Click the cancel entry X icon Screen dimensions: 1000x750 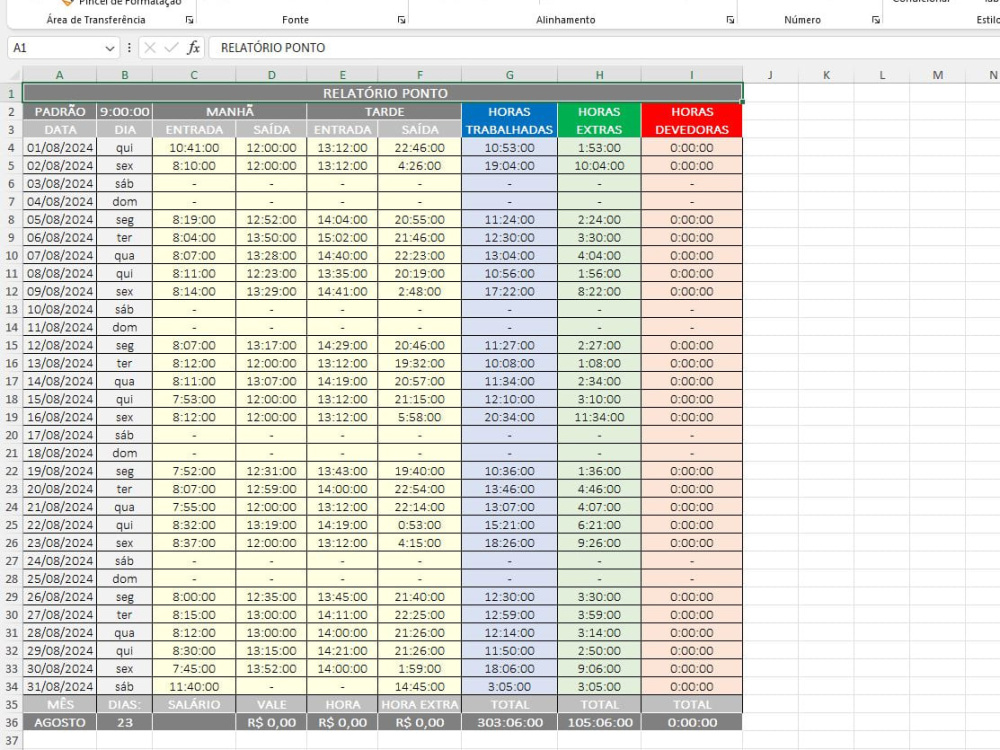click(150, 48)
